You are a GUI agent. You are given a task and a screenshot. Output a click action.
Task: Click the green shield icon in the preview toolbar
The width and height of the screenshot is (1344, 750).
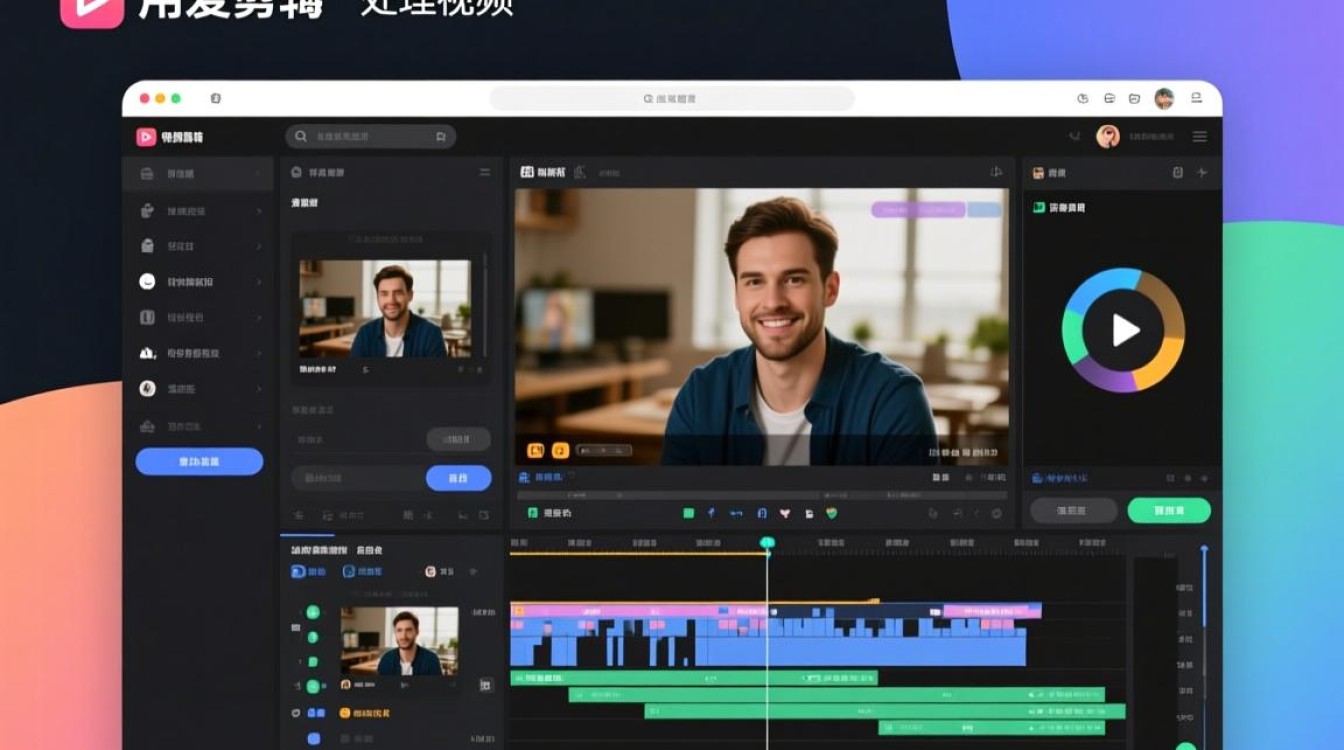pyautogui.click(x=831, y=513)
